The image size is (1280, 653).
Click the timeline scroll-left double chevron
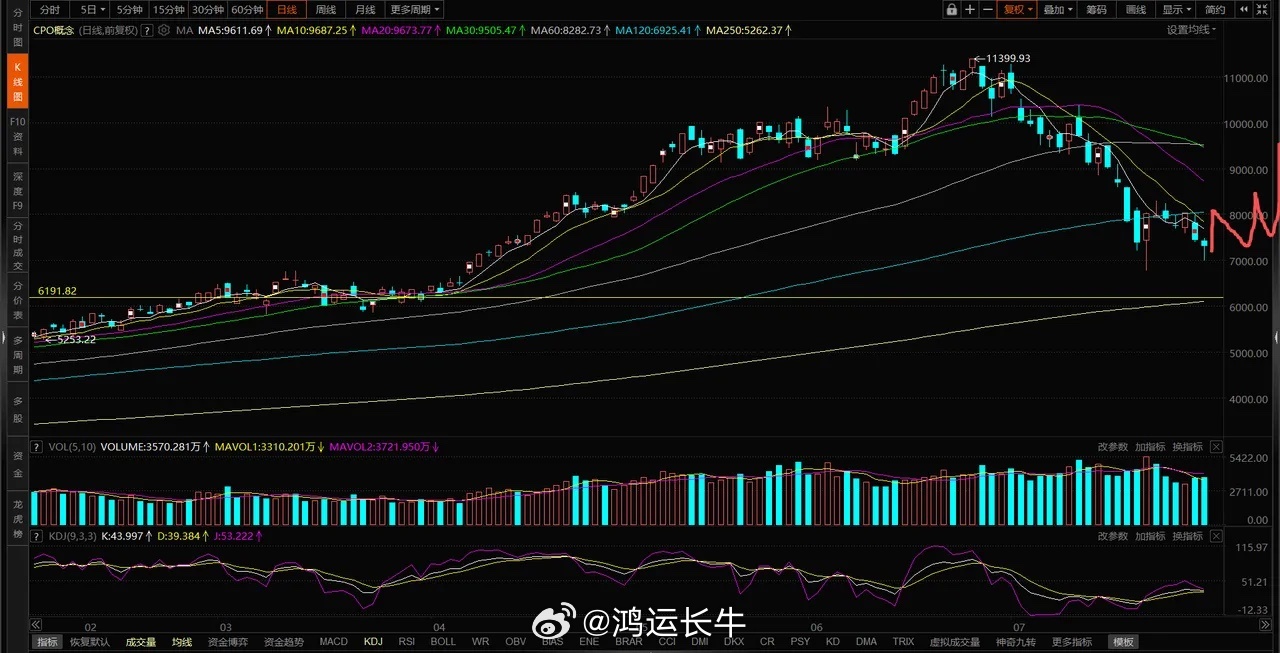(x=36, y=623)
